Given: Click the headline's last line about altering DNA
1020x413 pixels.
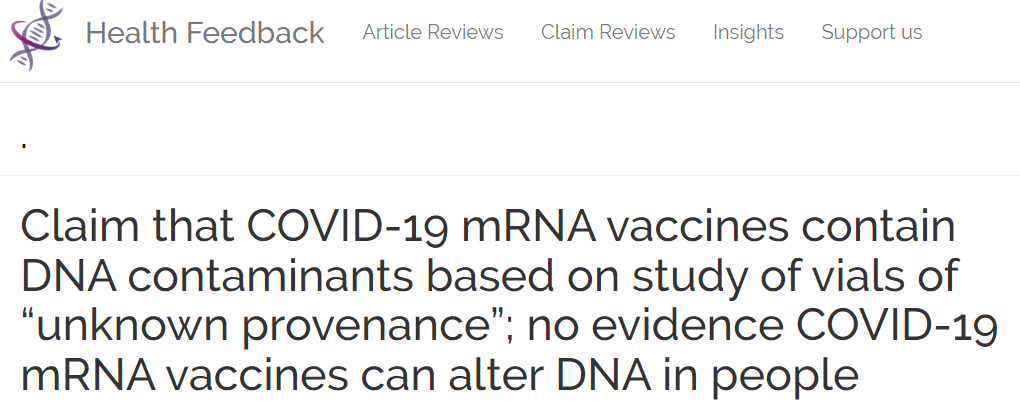Looking at the screenshot, I should (x=440, y=376).
